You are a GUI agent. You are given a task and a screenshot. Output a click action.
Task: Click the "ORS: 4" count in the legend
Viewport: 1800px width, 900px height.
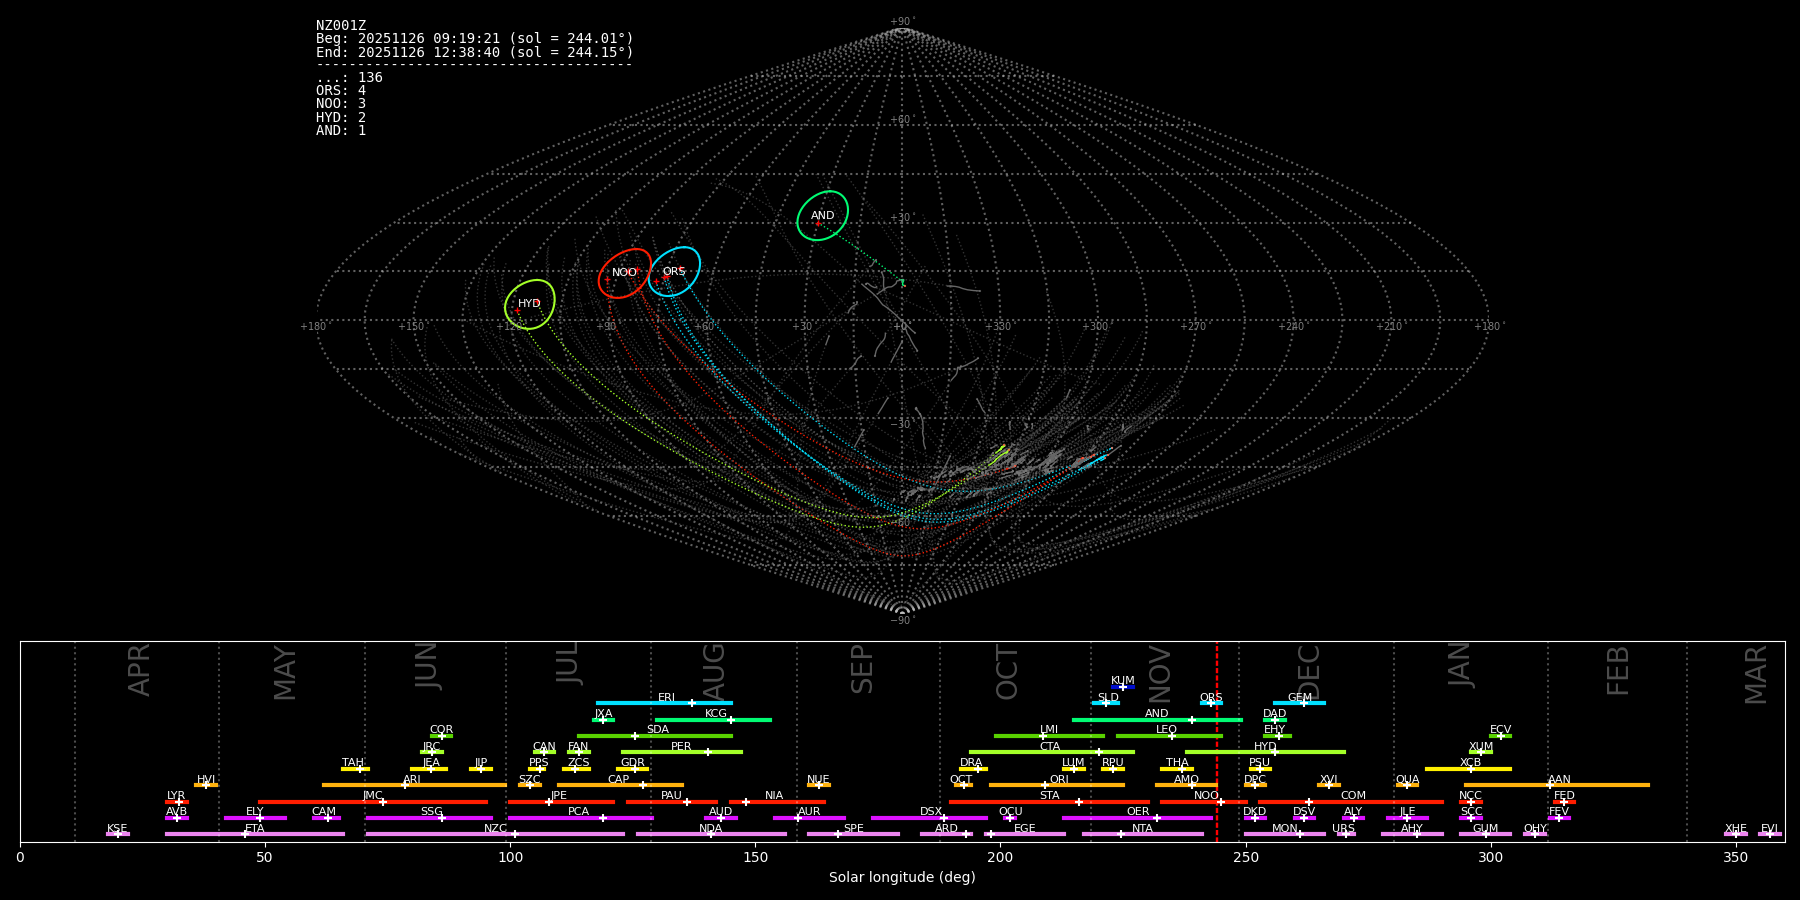click(341, 91)
